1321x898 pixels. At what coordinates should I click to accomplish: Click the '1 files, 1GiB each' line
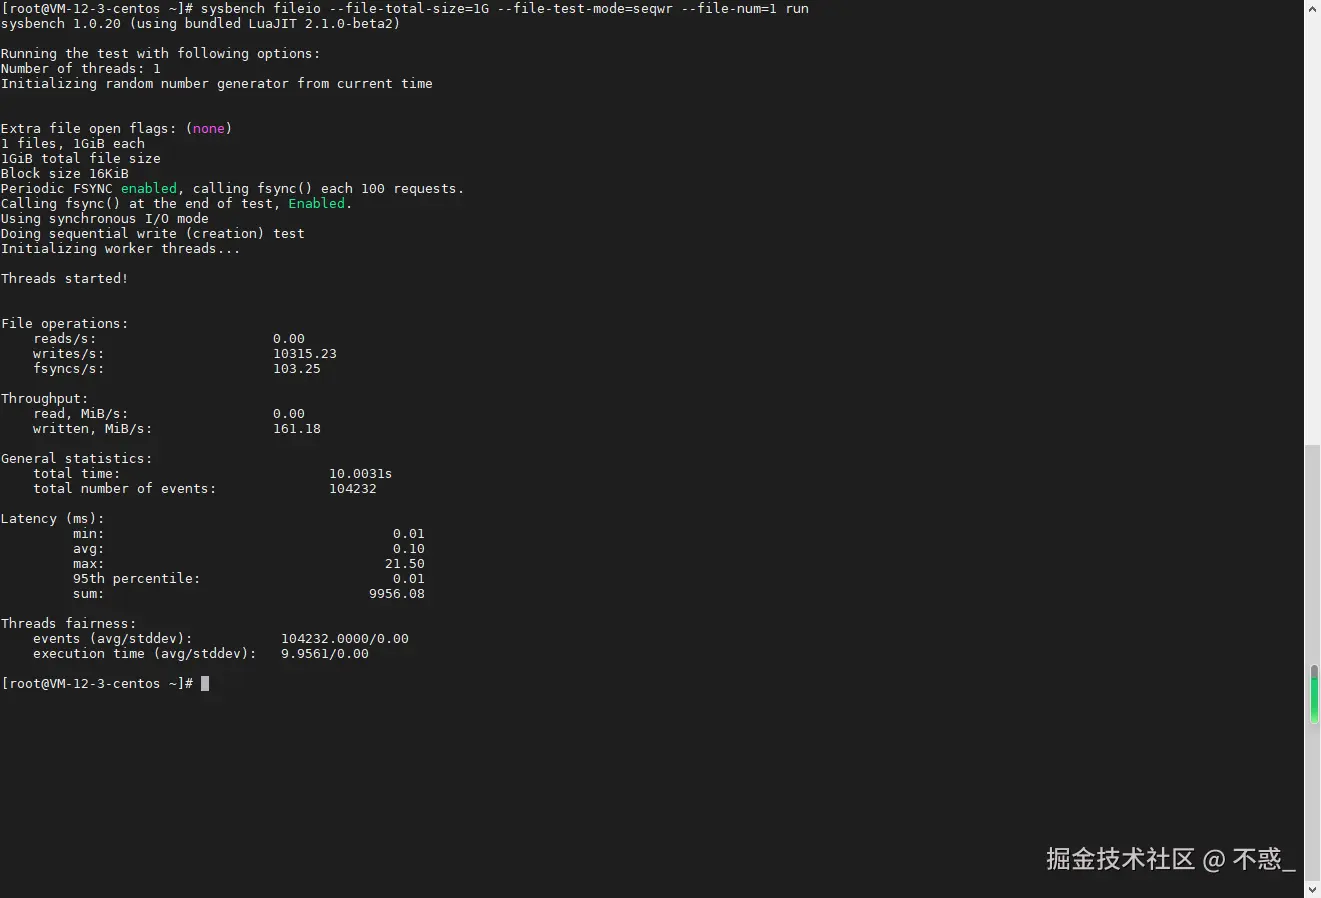[73, 143]
